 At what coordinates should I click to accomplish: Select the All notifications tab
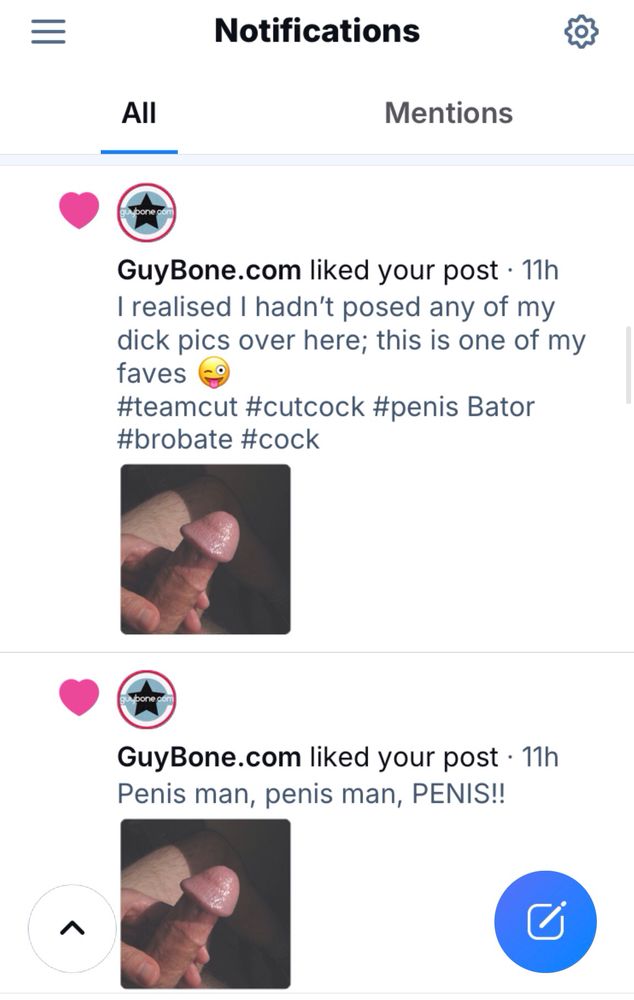pyautogui.click(x=138, y=113)
